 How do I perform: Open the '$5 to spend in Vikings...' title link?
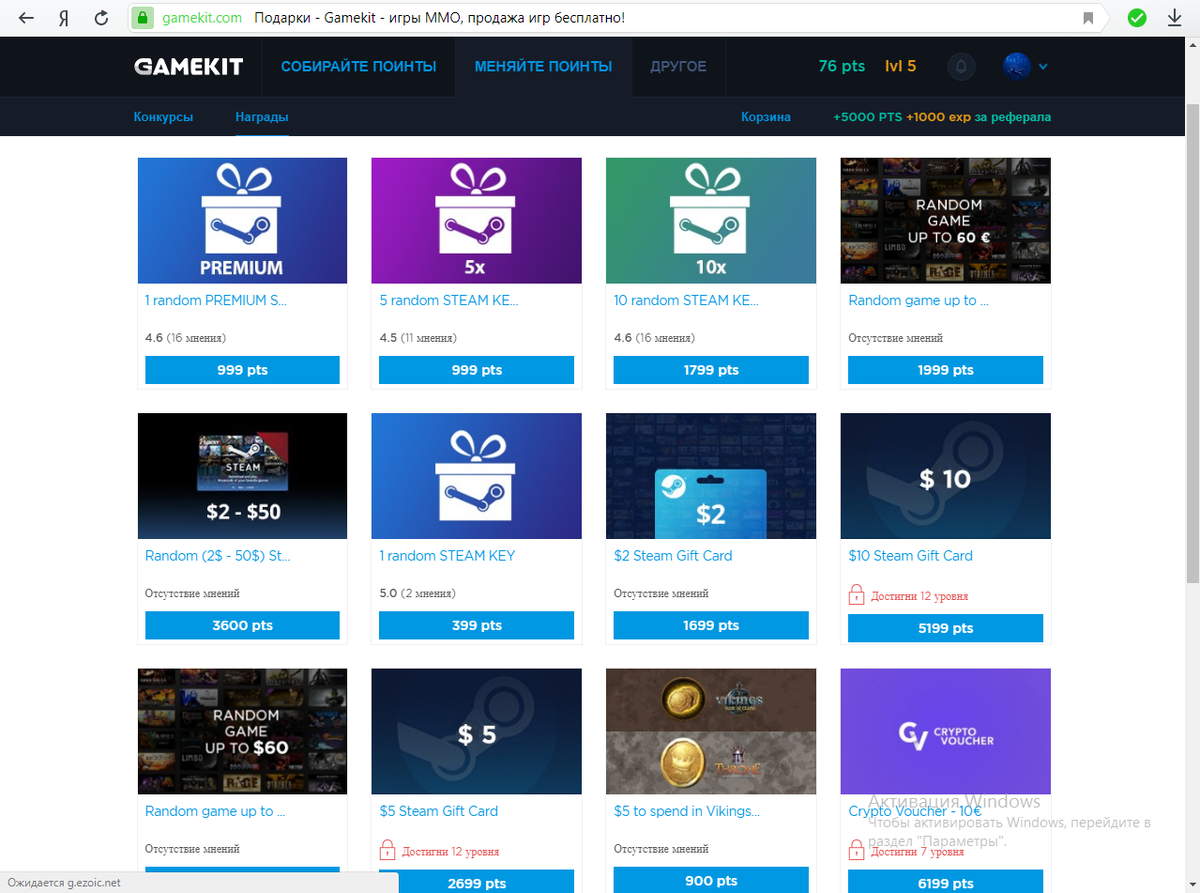[x=687, y=811]
